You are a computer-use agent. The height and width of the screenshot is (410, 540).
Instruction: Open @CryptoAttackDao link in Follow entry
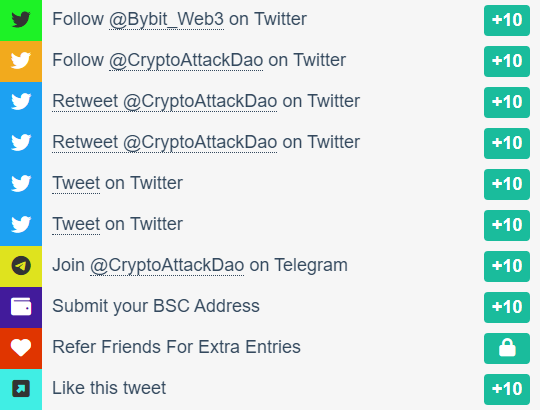tap(186, 61)
